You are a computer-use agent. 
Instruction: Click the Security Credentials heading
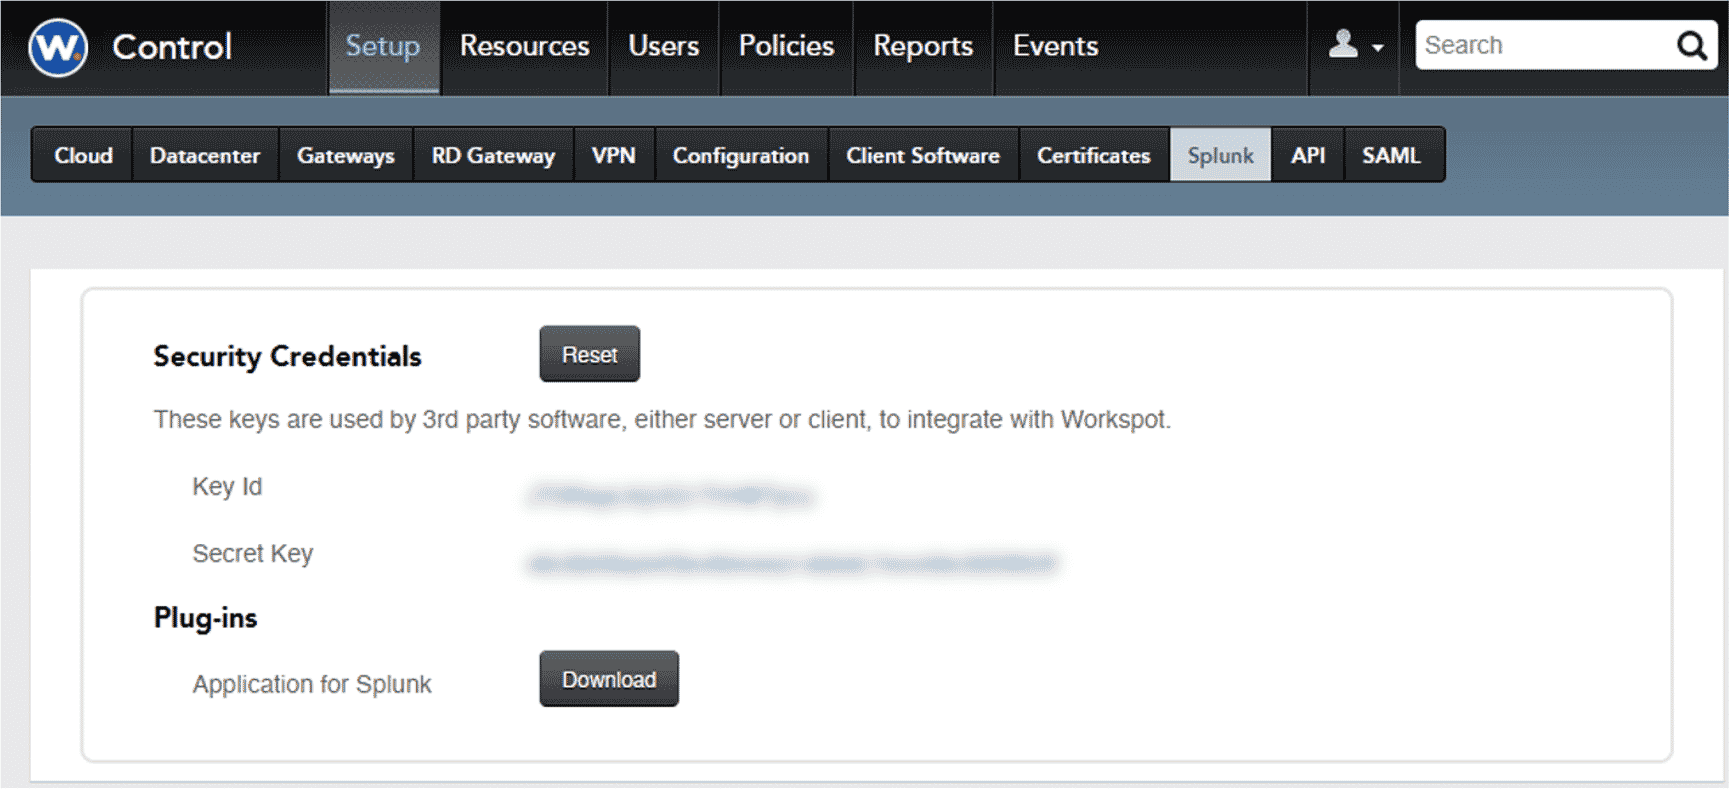tap(288, 356)
